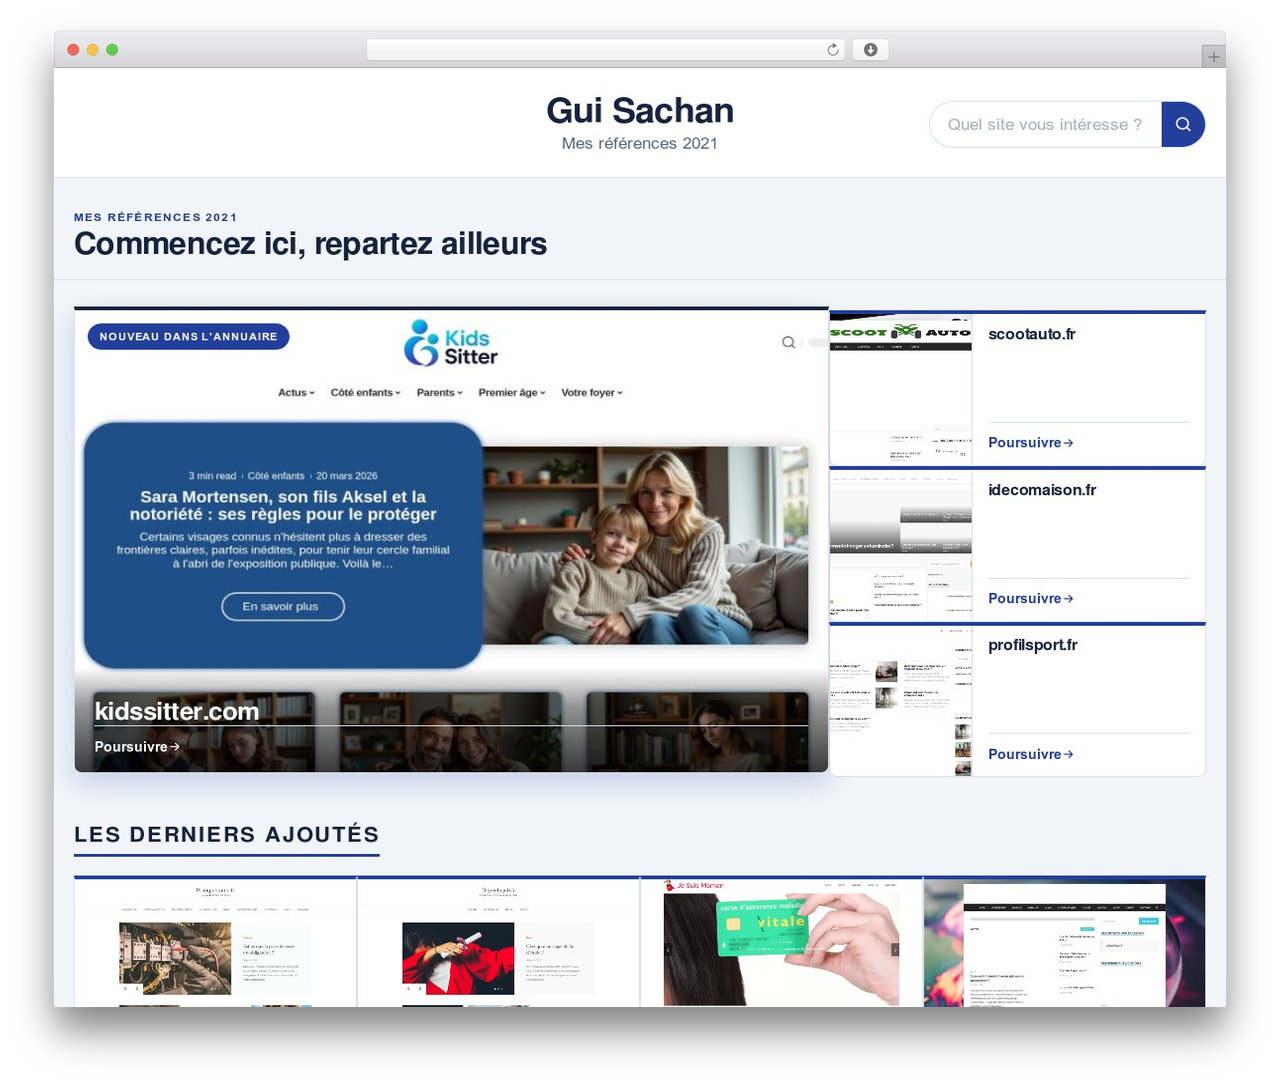
Task: Open the idecomaison.fr site thumbnail
Action: coord(901,545)
